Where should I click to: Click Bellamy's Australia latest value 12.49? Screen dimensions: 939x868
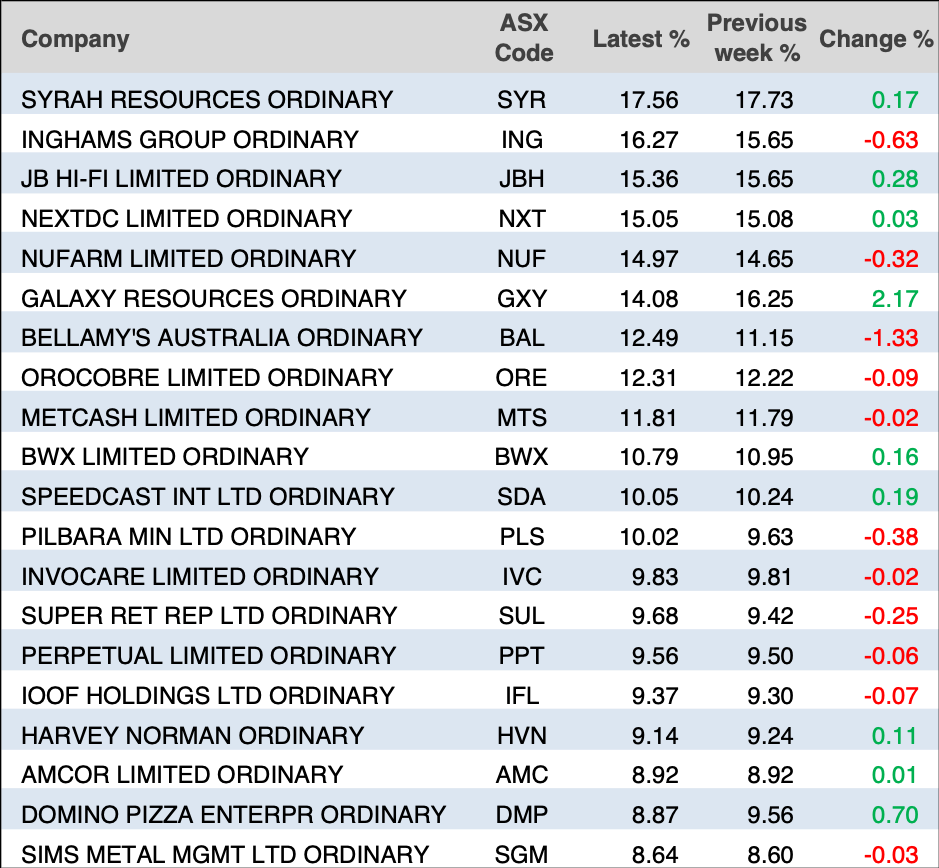point(649,338)
